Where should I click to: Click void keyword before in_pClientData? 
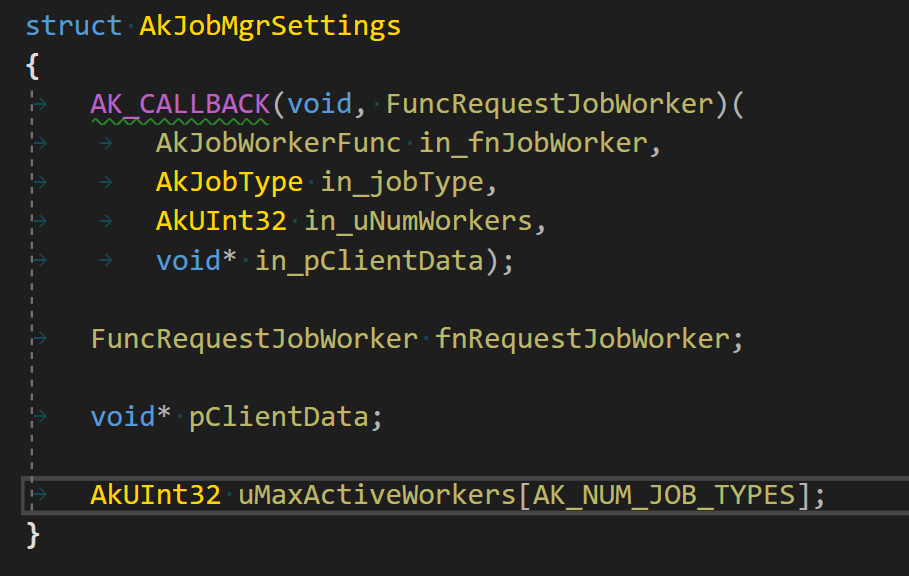click(x=188, y=260)
